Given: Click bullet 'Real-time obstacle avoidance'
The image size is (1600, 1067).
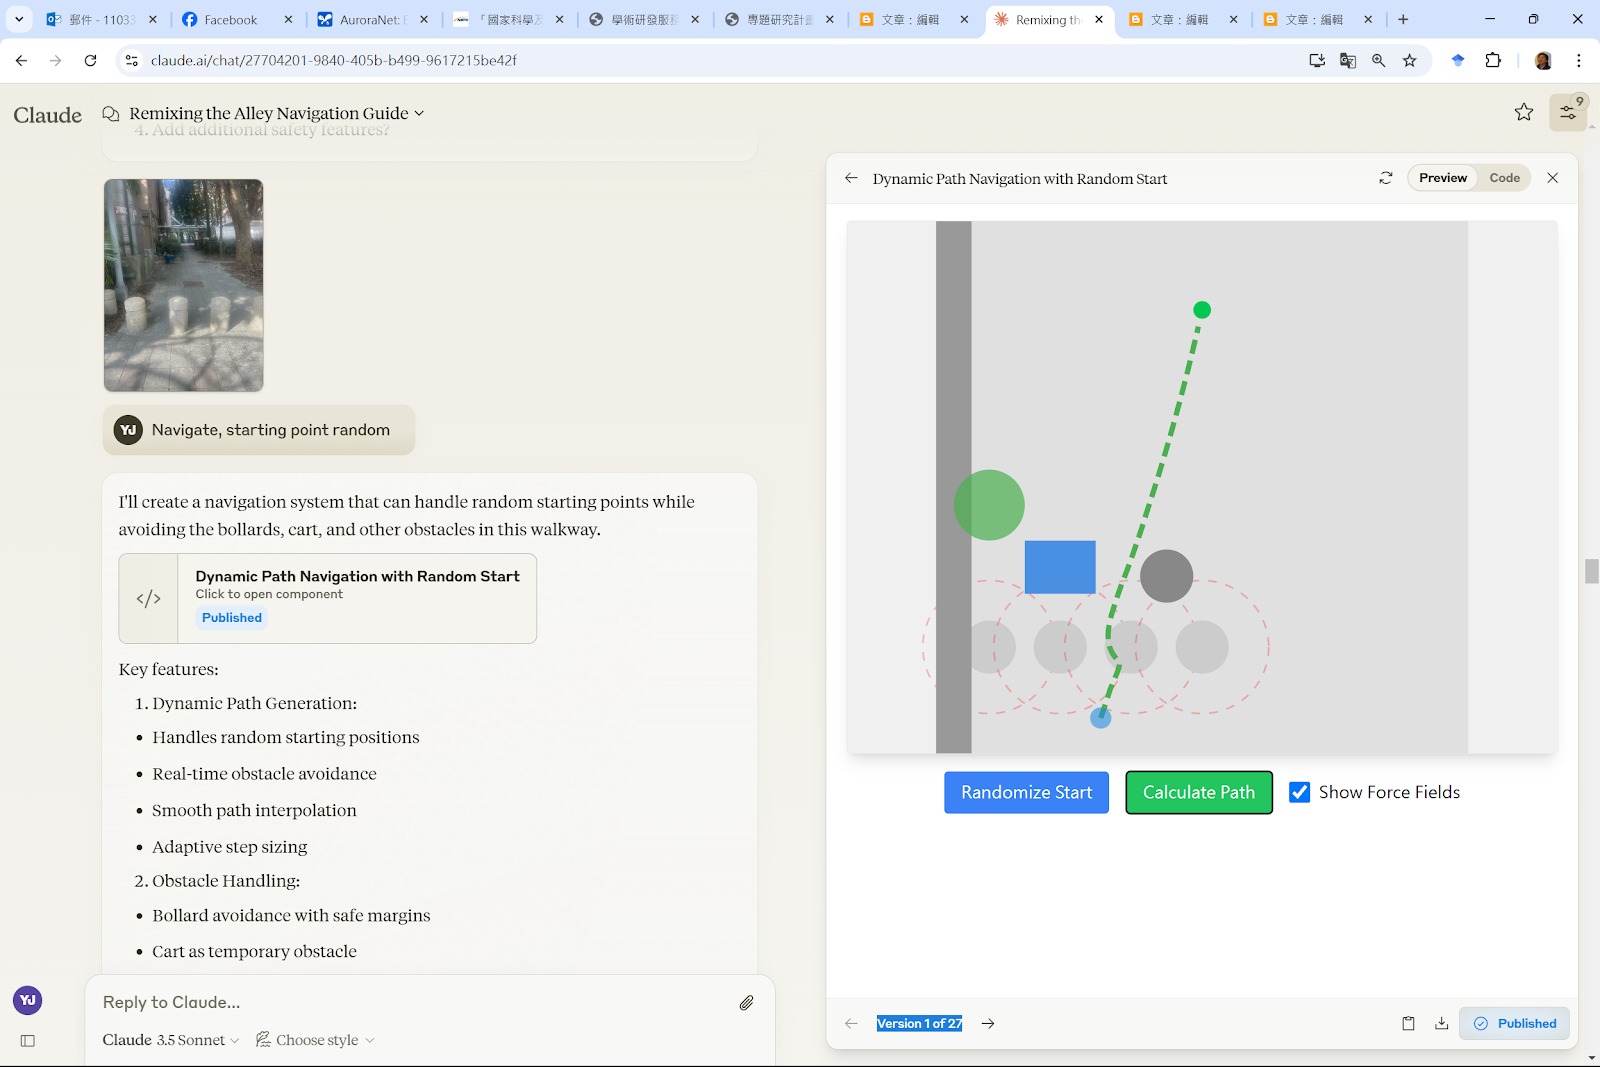Looking at the screenshot, I should click(264, 774).
